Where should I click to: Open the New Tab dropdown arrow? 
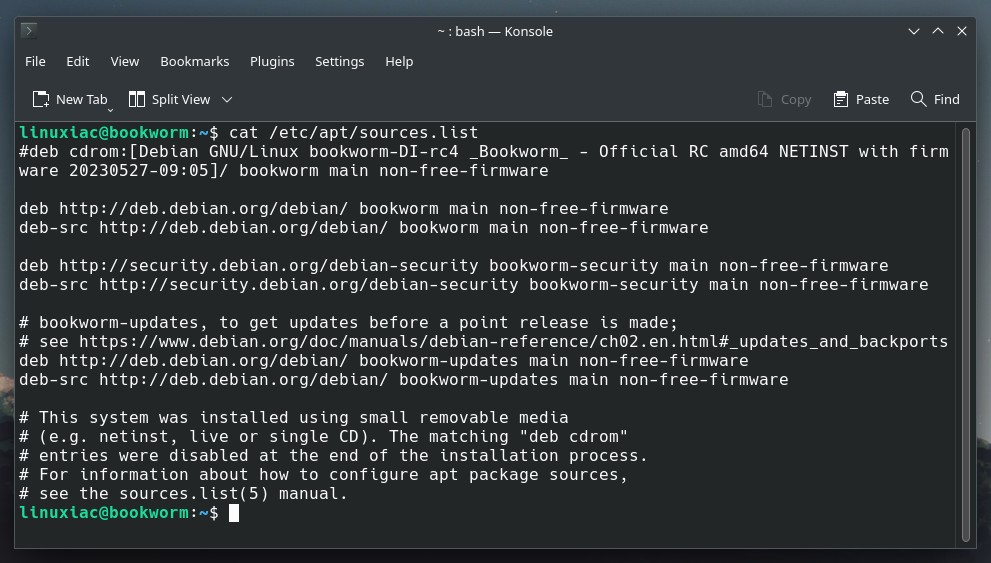[x=111, y=110]
